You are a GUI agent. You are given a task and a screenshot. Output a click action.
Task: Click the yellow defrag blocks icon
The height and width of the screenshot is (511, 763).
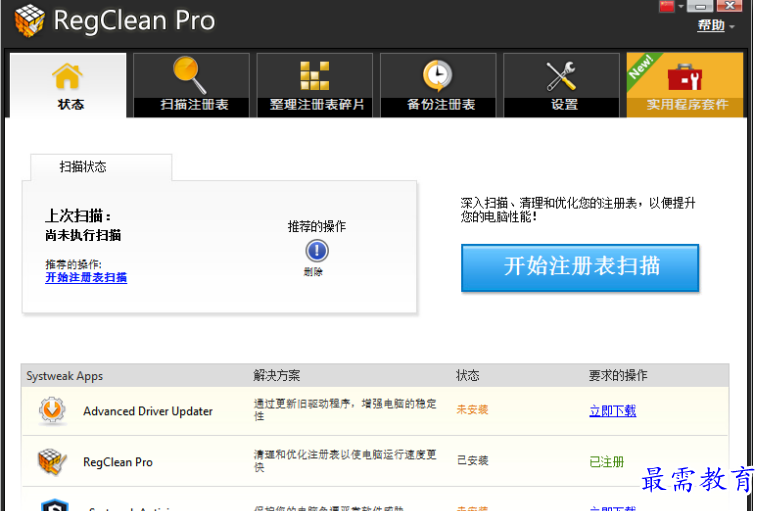tap(315, 76)
